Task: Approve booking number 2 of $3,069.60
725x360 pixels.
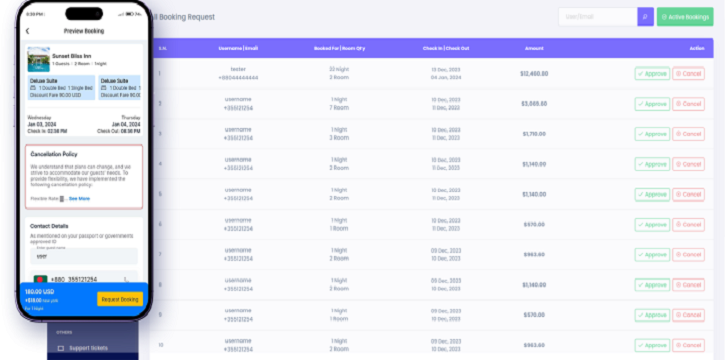Action: pos(652,104)
